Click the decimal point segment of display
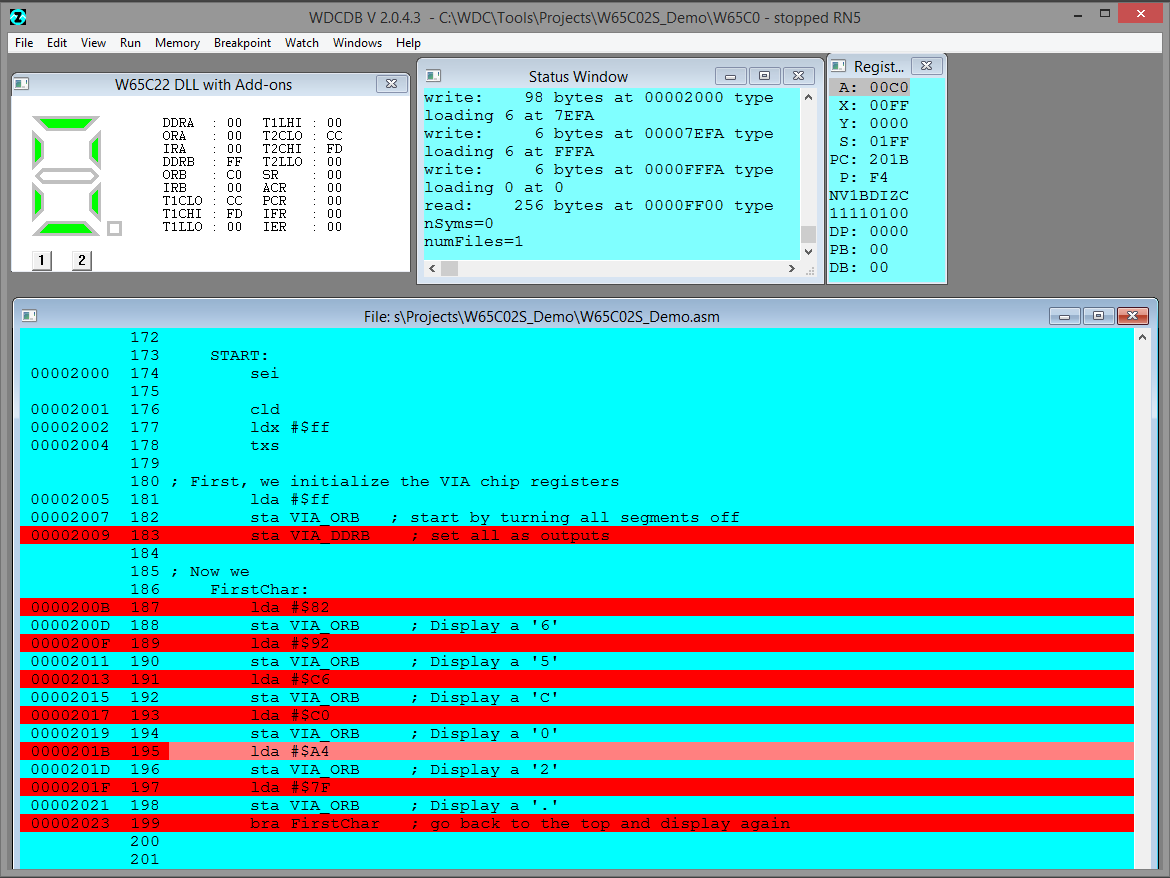The image size is (1170, 878). click(114, 228)
